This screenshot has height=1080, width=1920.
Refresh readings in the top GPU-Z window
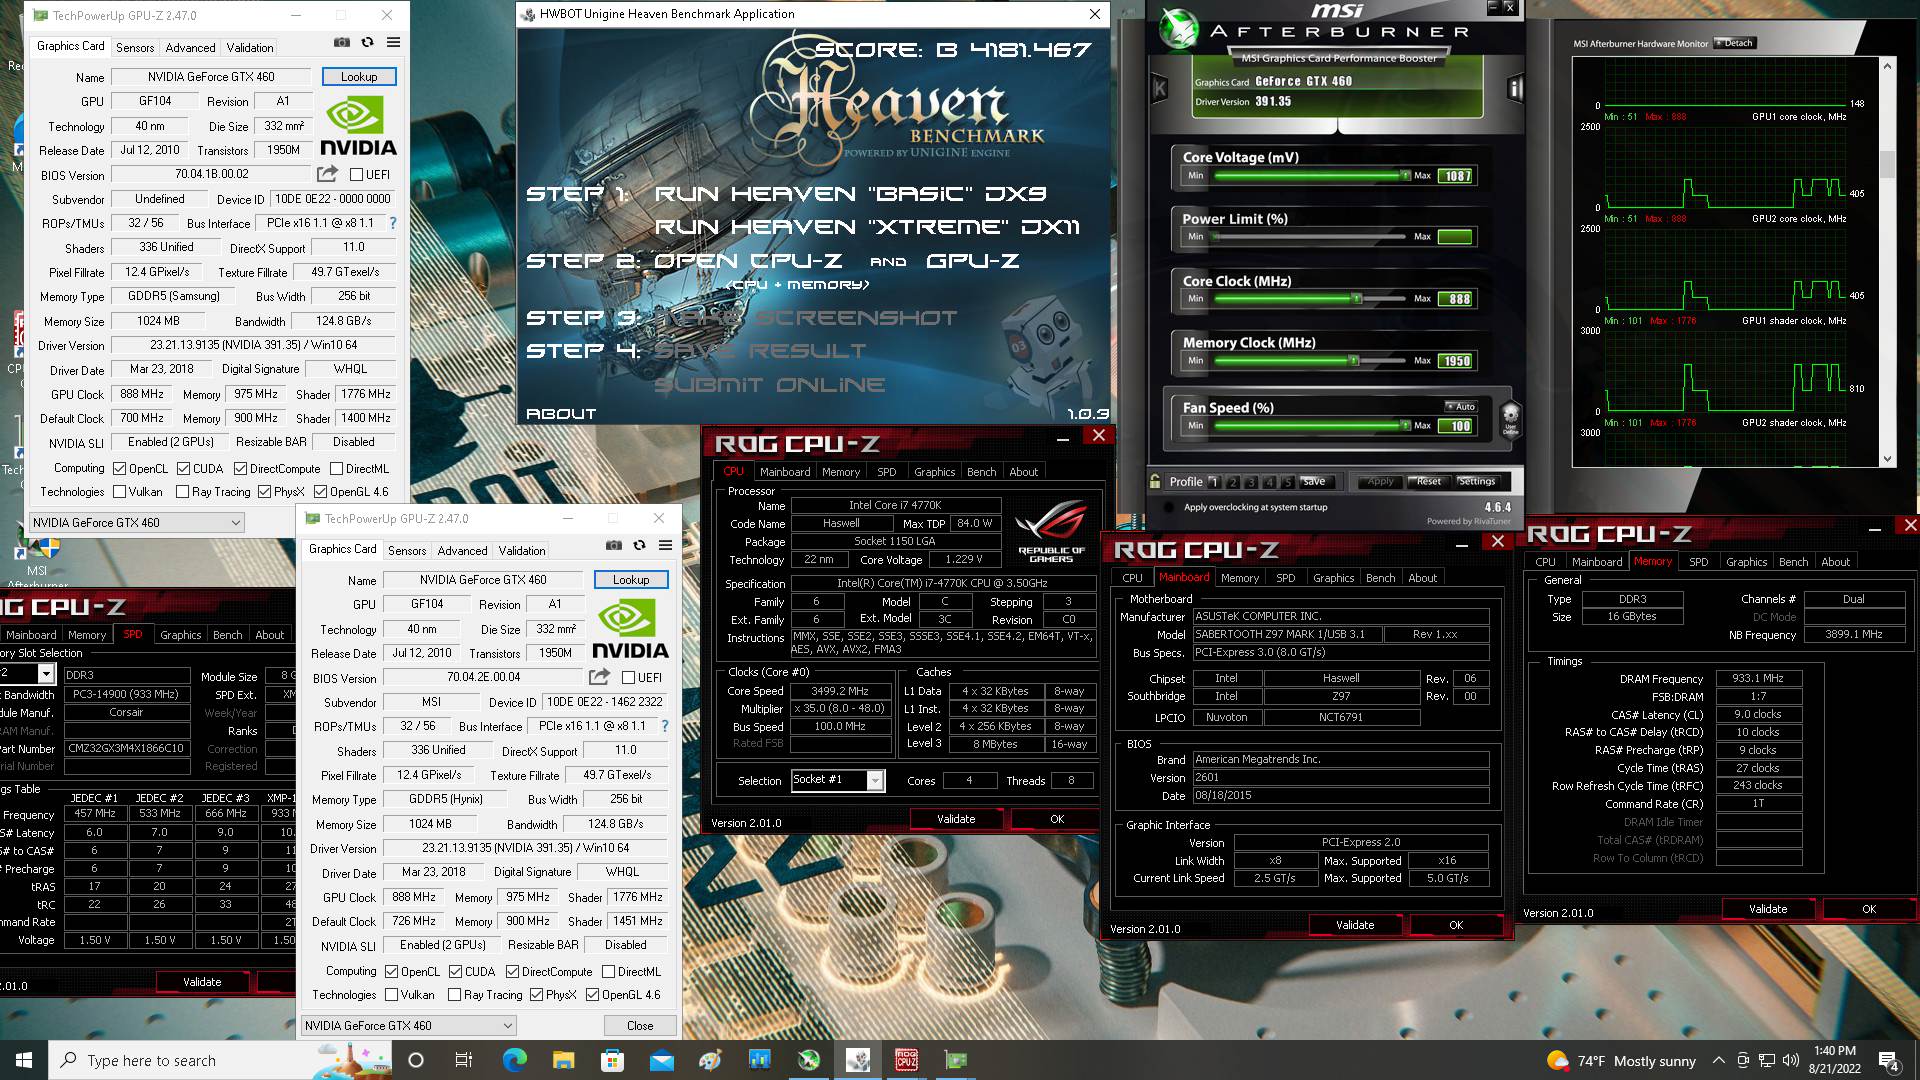(x=367, y=43)
